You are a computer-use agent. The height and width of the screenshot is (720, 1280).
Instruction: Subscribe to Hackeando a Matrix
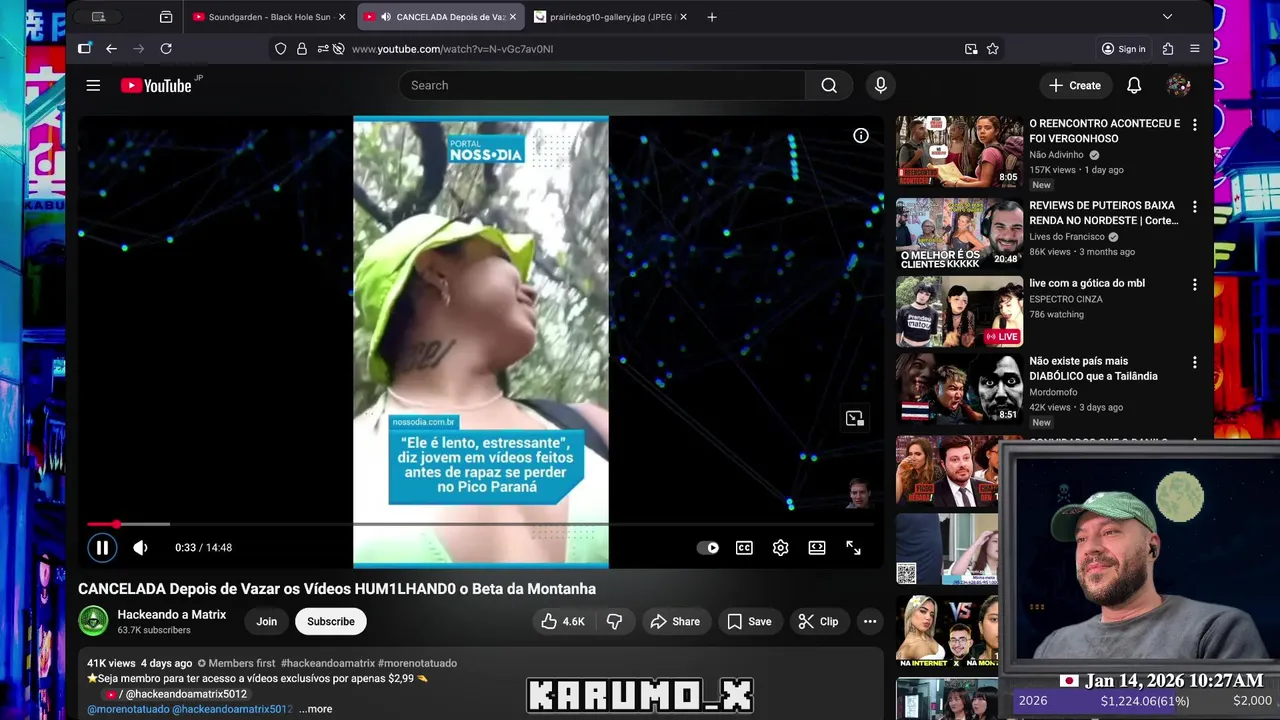(331, 621)
